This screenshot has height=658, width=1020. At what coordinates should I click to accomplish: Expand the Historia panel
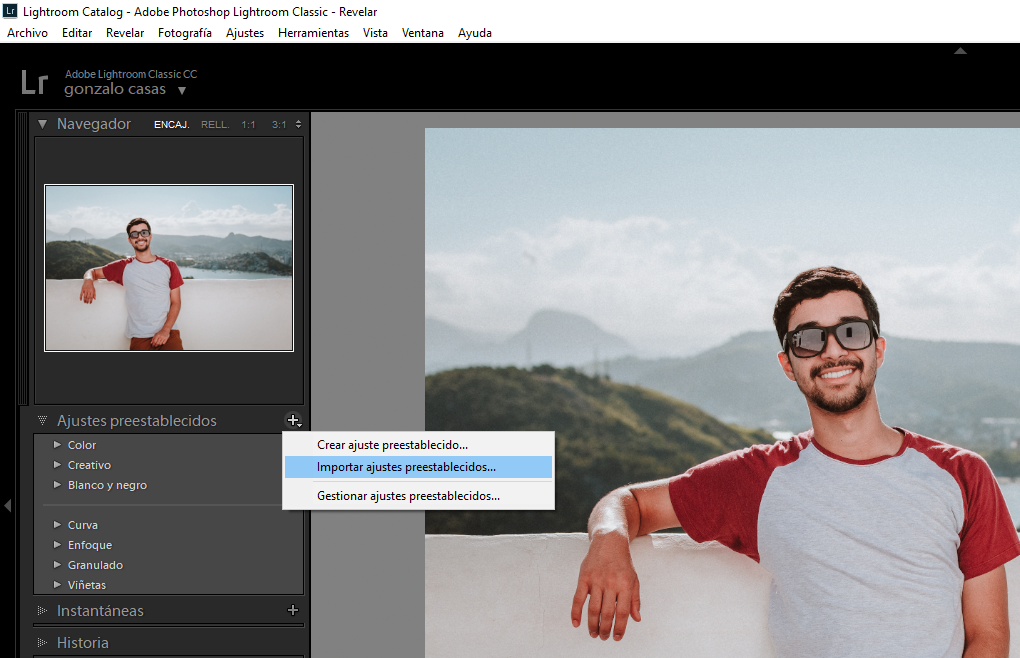[43, 642]
